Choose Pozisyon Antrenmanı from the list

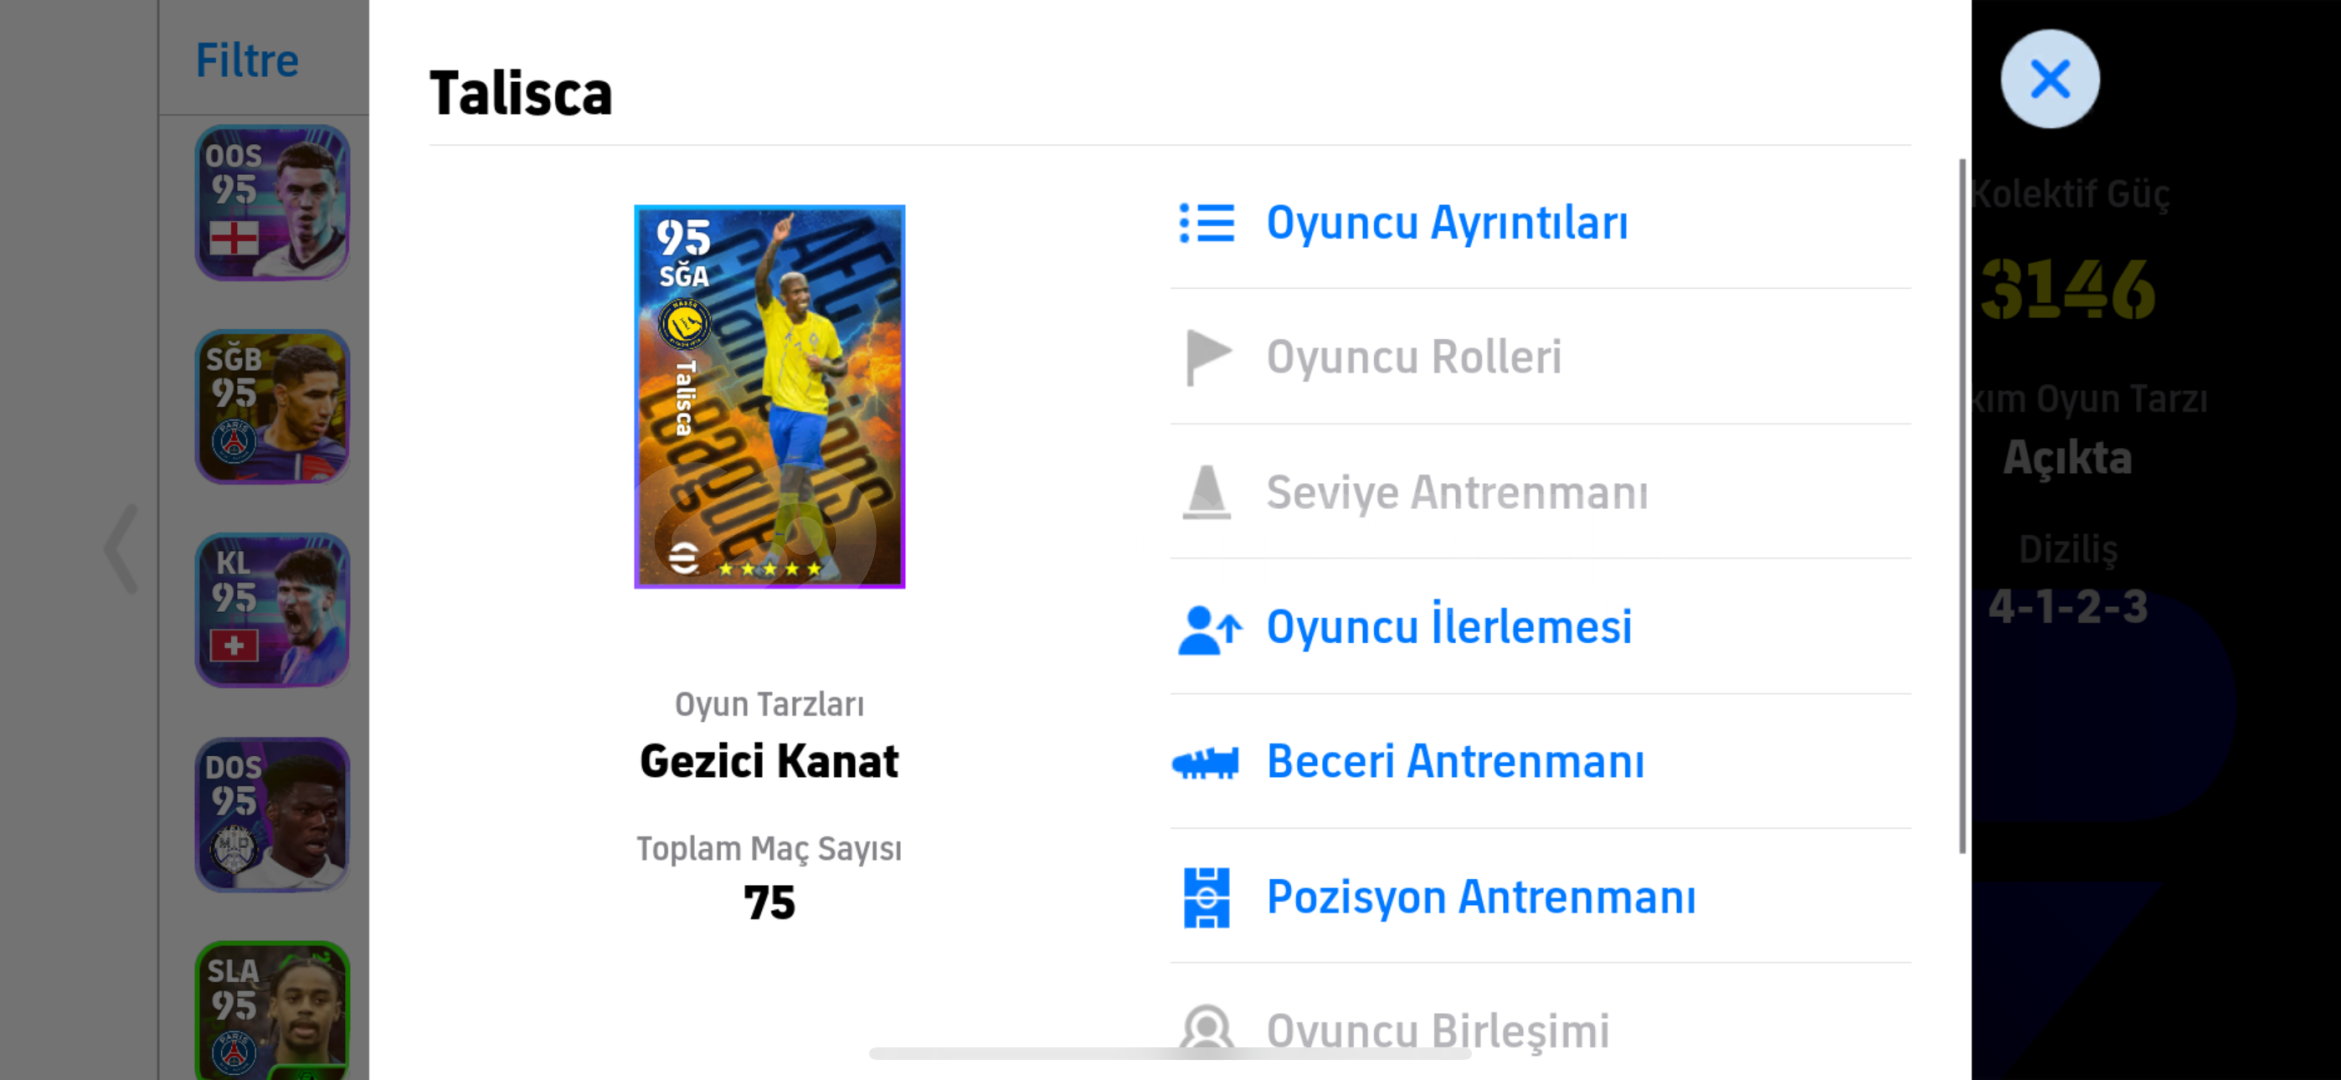[x=1480, y=897]
